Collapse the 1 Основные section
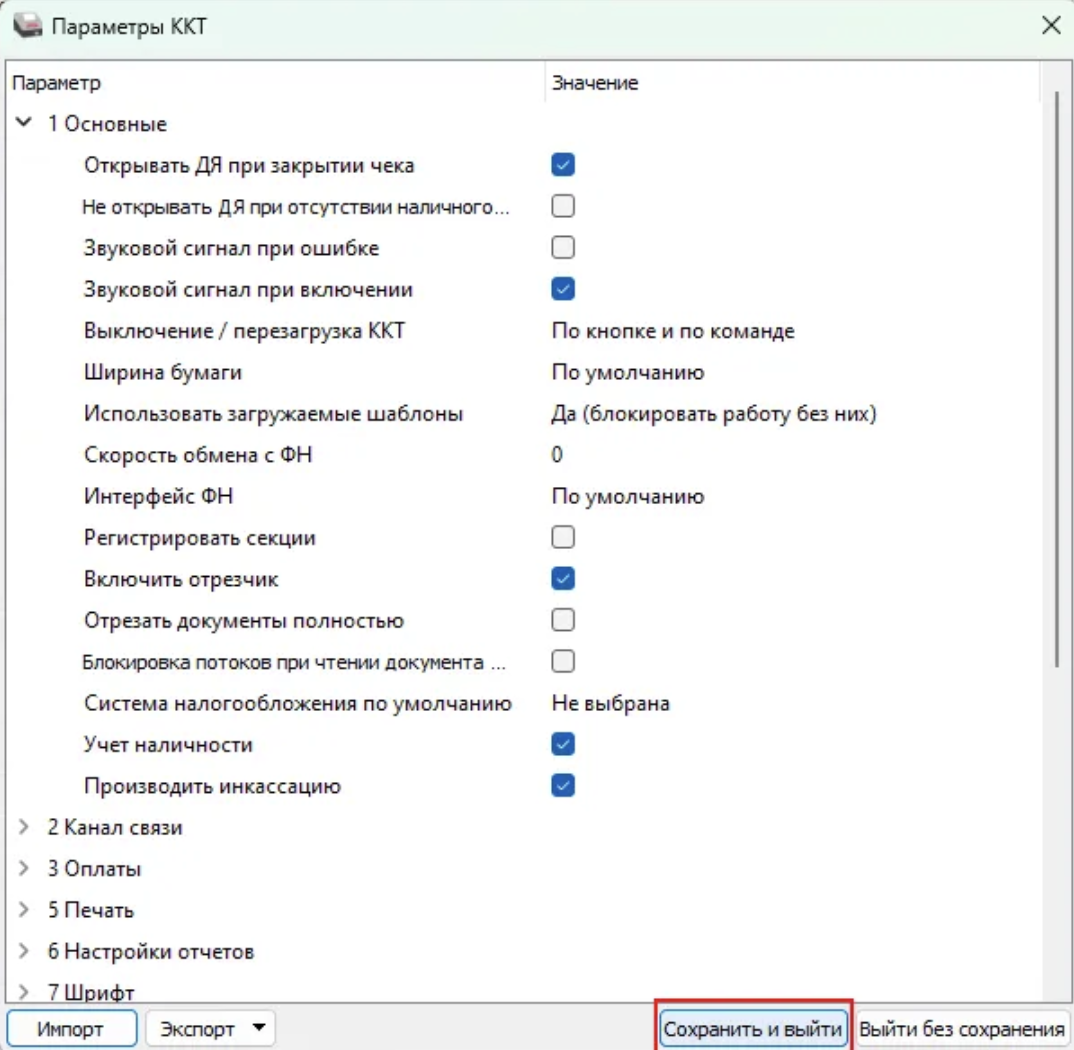1074x1050 pixels. 25,124
